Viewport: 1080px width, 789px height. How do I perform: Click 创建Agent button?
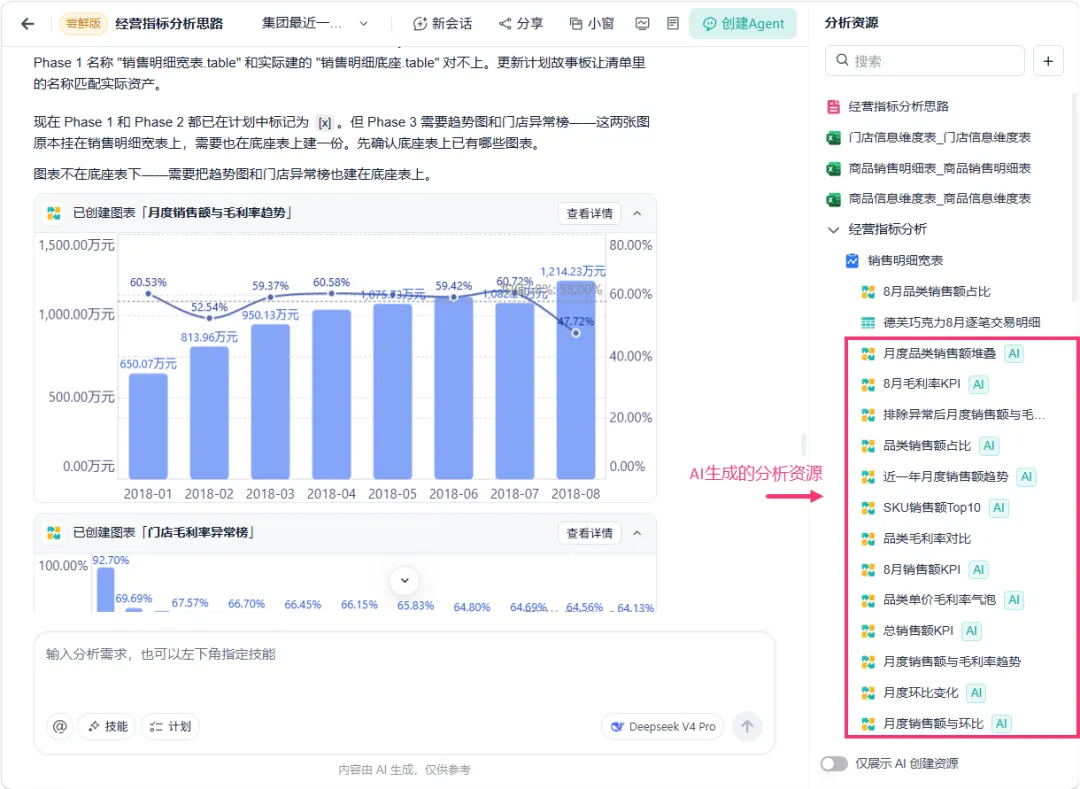[x=742, y=24]
